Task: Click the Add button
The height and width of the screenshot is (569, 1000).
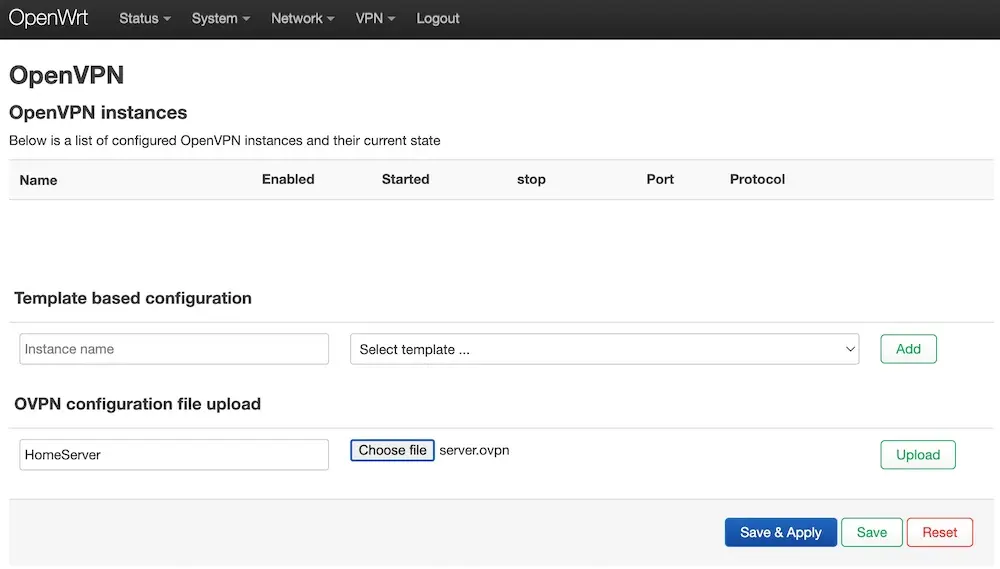Action: point(908,349)
